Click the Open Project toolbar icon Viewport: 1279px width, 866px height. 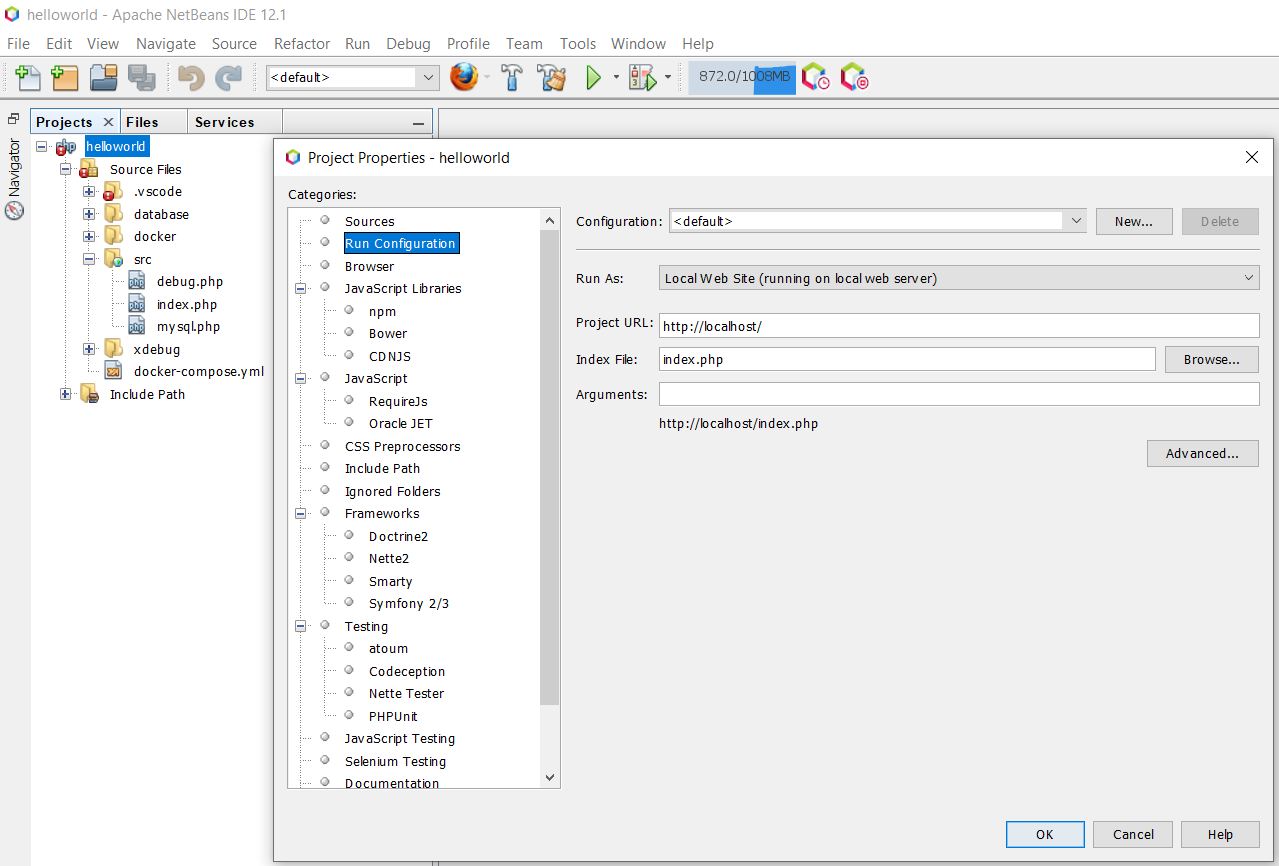point(104,77)
